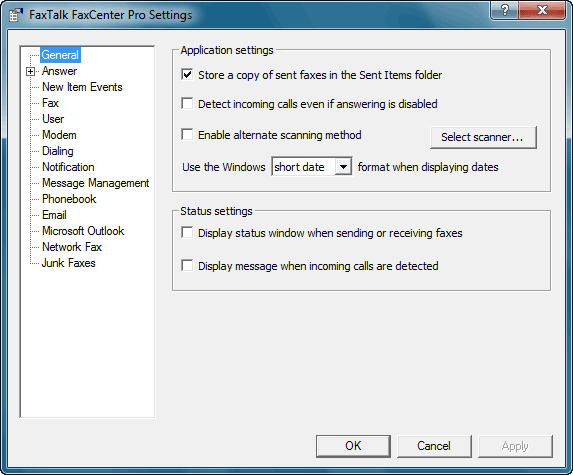Select Dialing in the tree
The image size is (573, 475).
point(58,151)
